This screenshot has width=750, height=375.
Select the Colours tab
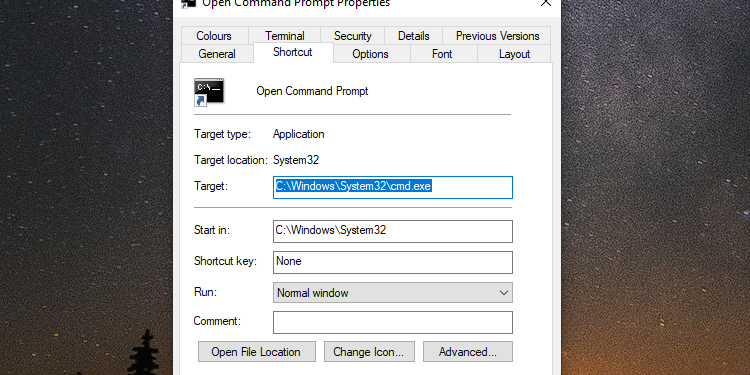coord(214,36)
